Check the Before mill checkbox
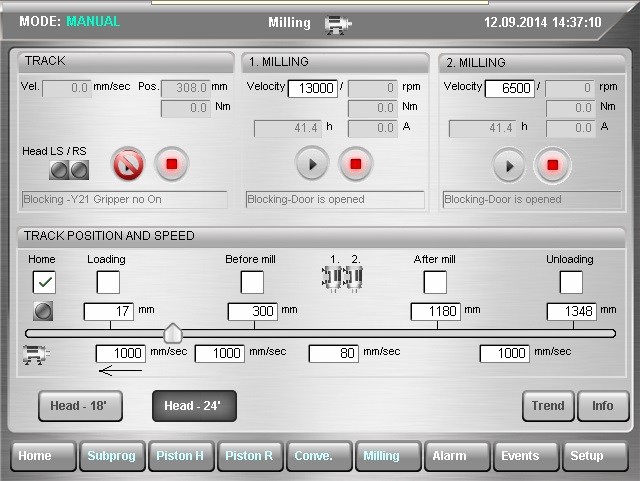Image resolution: width=640 pixels, height=481 pixels. click(x=252, y=282)
